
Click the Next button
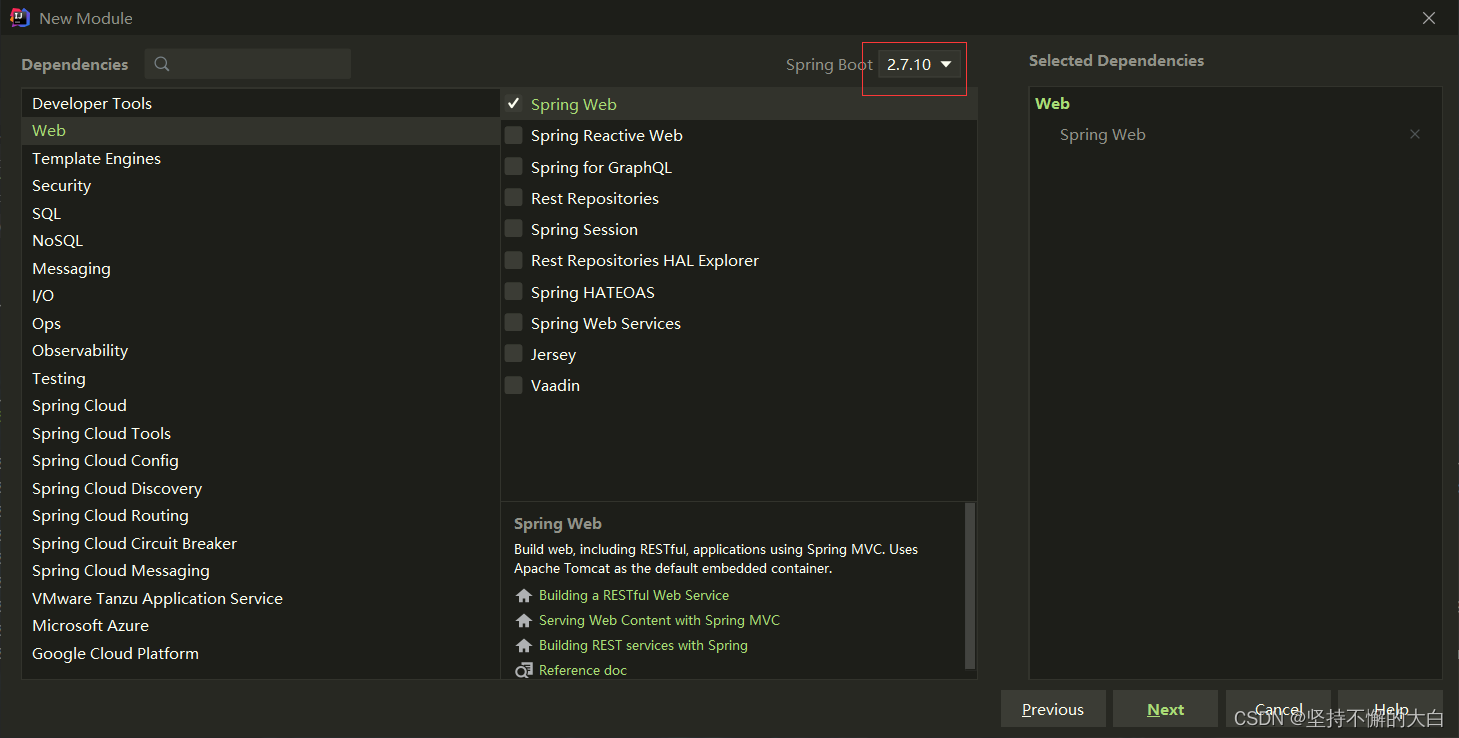(x=1165, y=709)
